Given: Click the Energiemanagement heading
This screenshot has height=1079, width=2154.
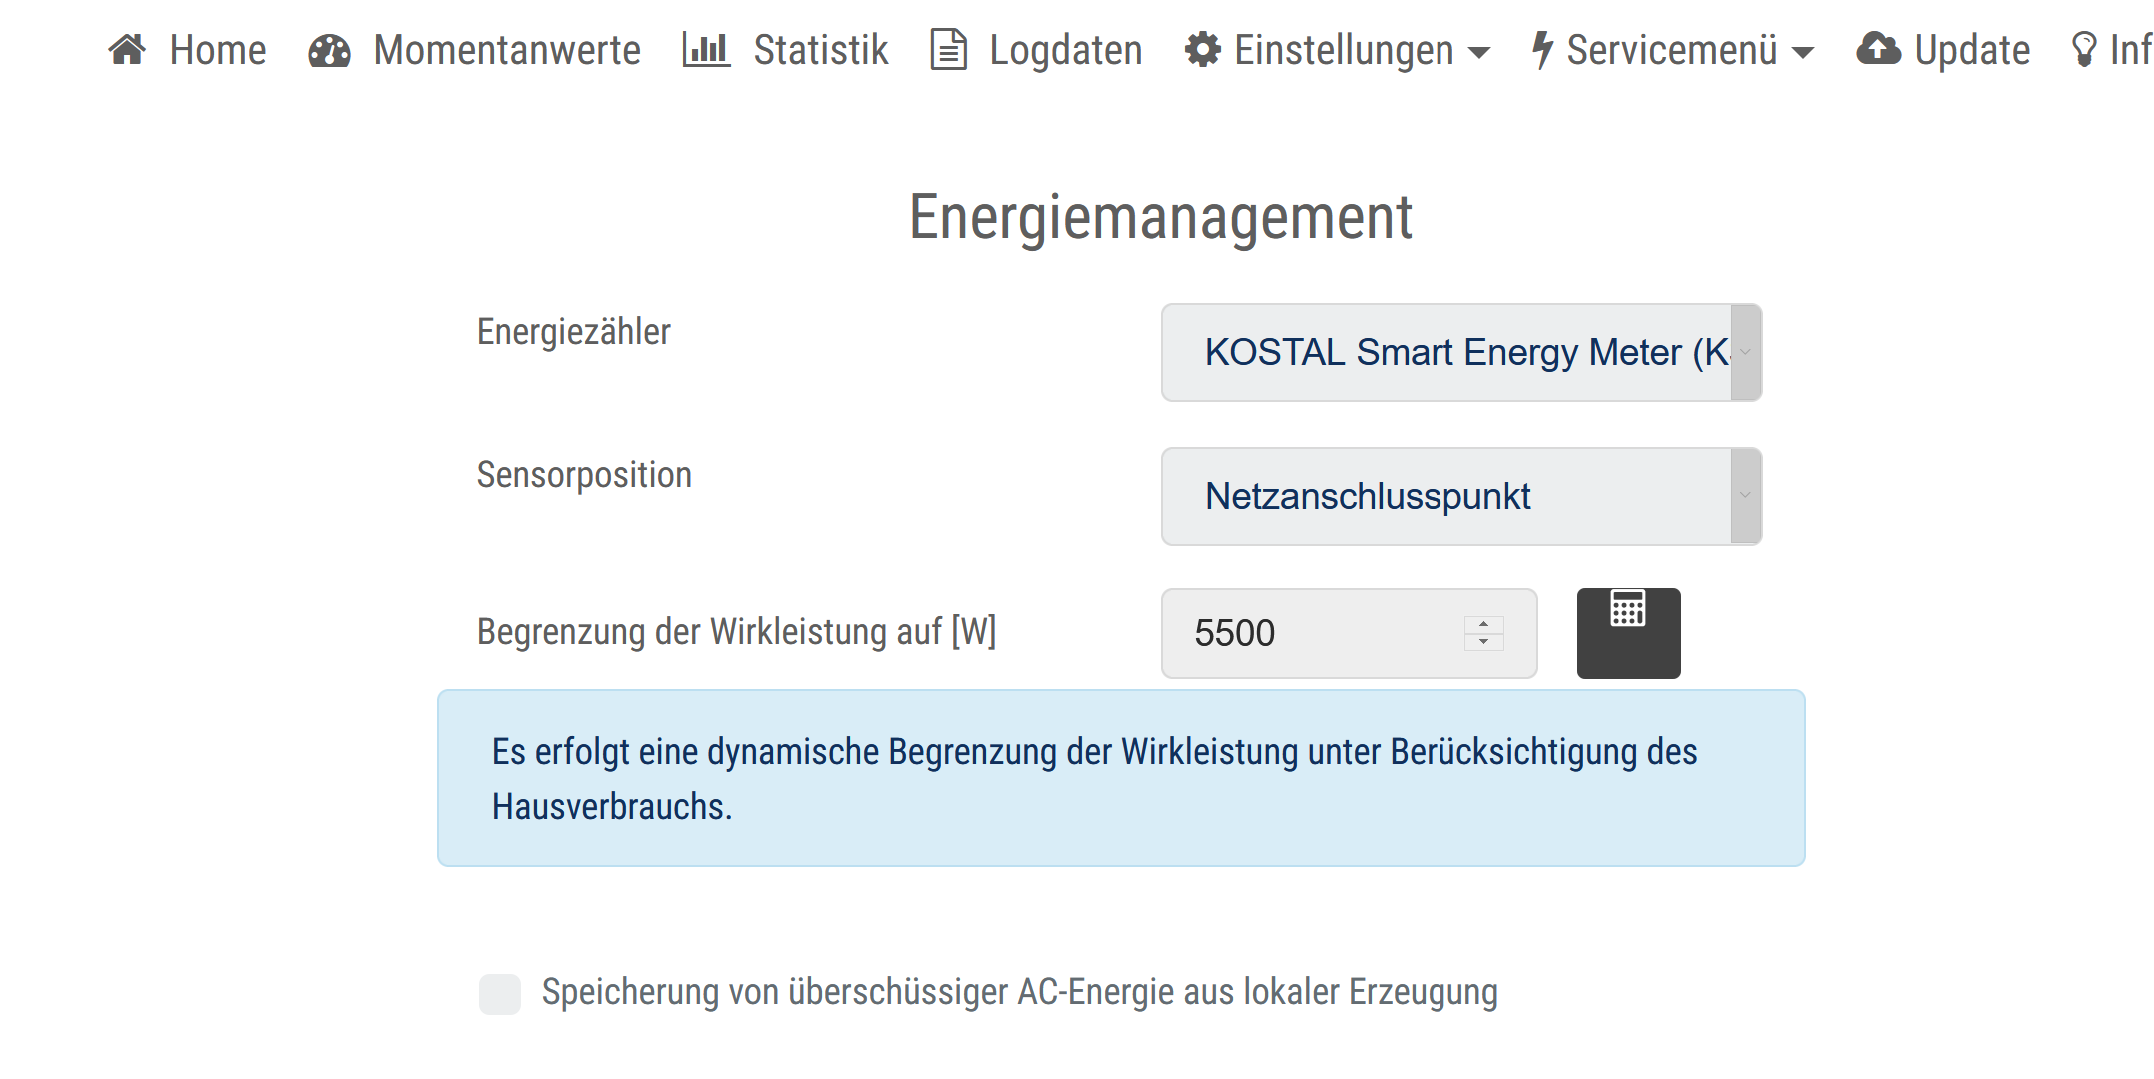Looking at the screenshot, I should 1160,217.
